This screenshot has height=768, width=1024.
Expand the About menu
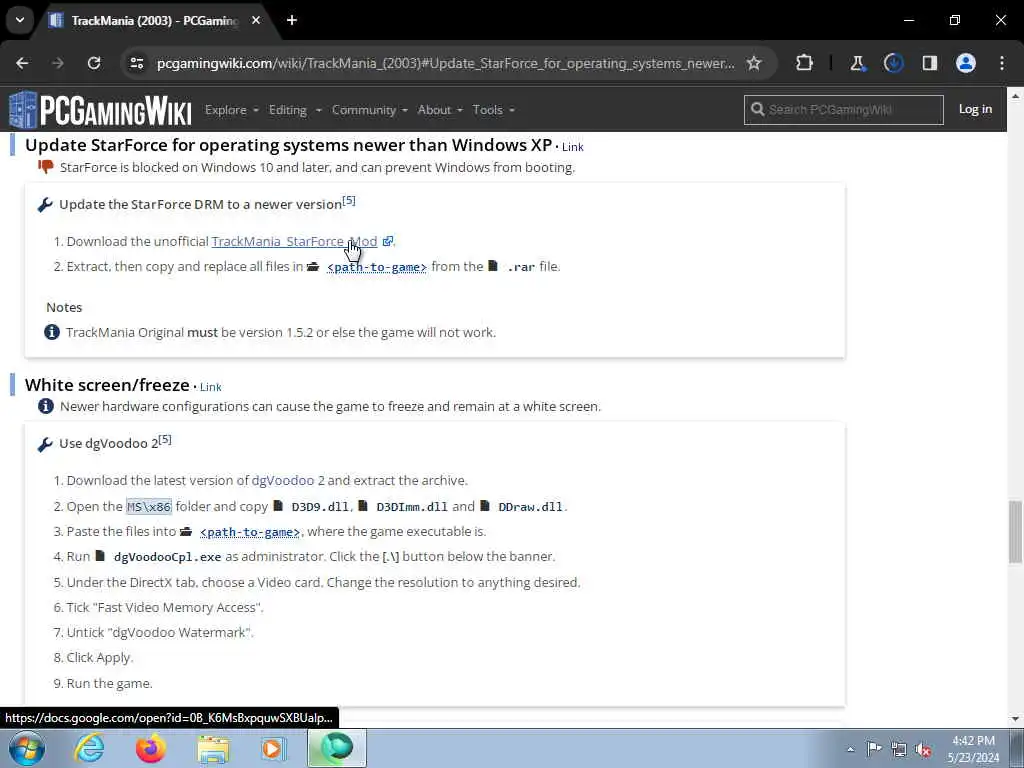(440, 110)
